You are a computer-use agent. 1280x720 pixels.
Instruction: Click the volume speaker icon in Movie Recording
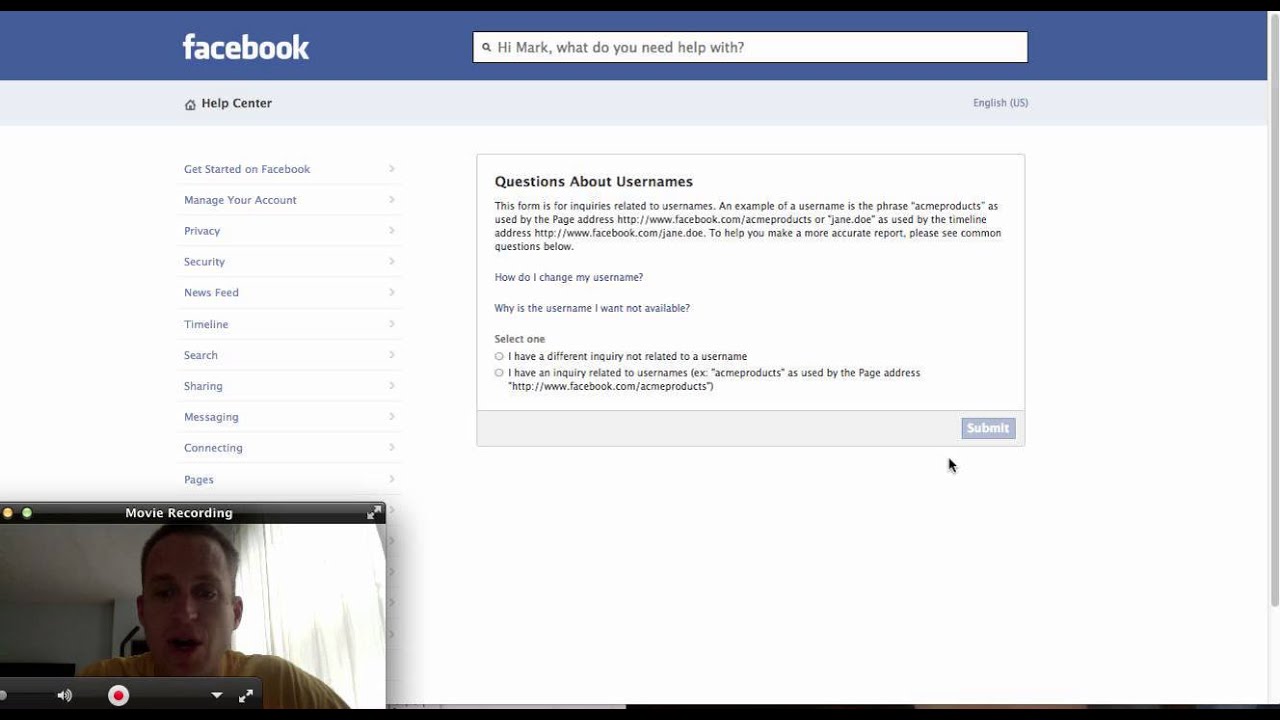65,695
